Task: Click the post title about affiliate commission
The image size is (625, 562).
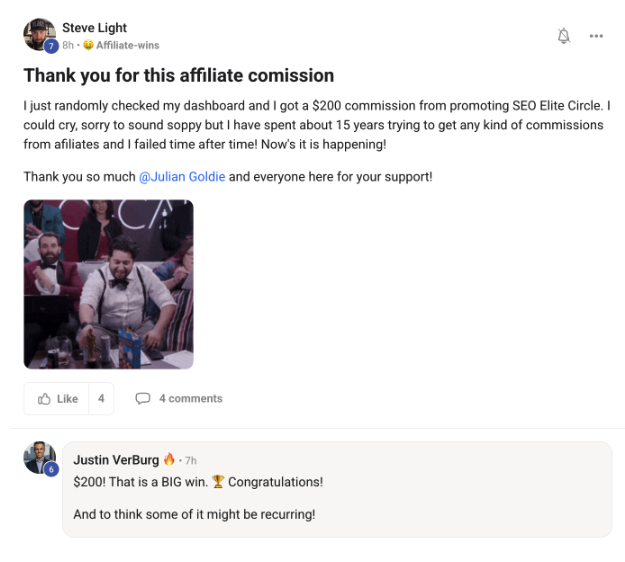Action: coord(178,76)
